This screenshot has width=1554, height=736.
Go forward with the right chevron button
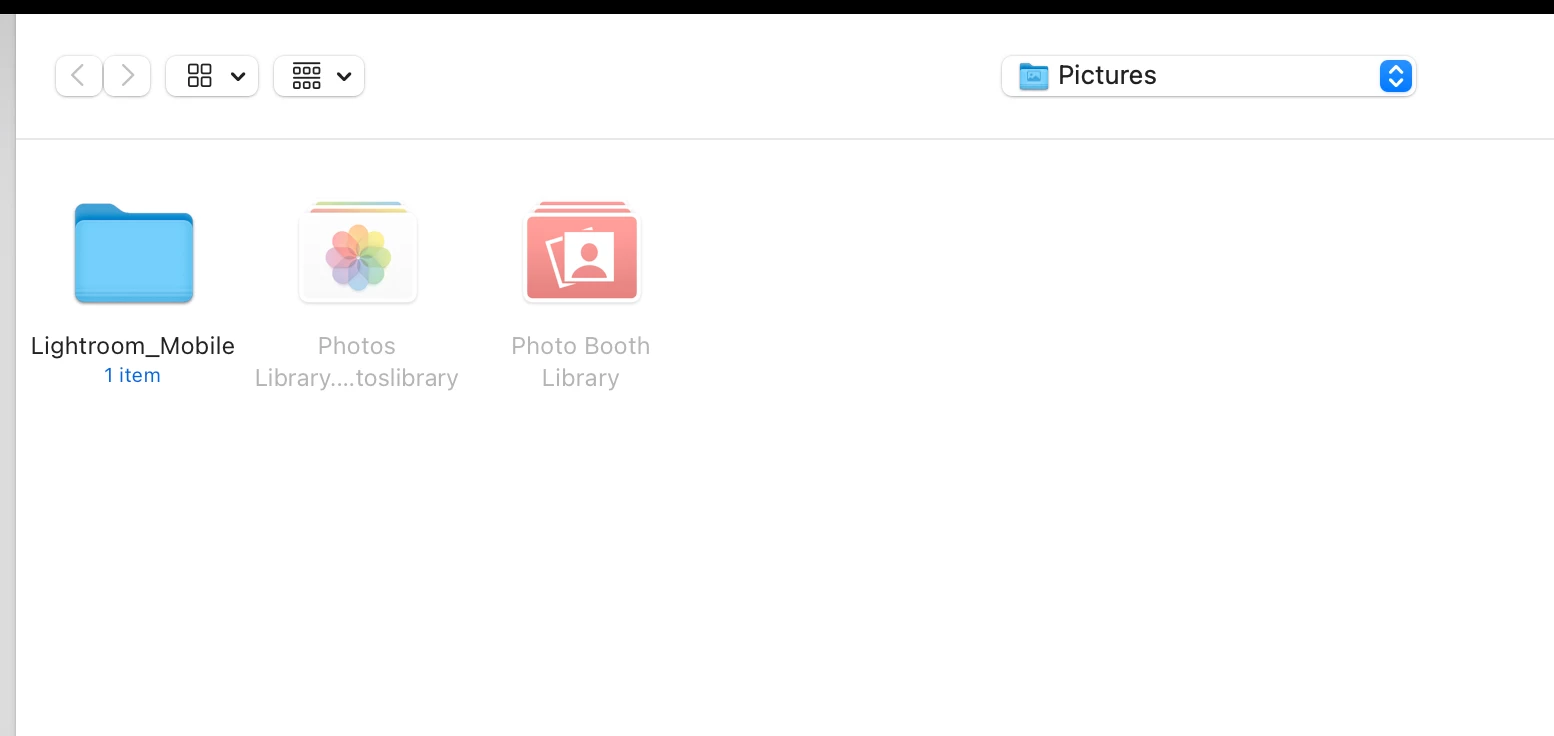tap(127, 76)
